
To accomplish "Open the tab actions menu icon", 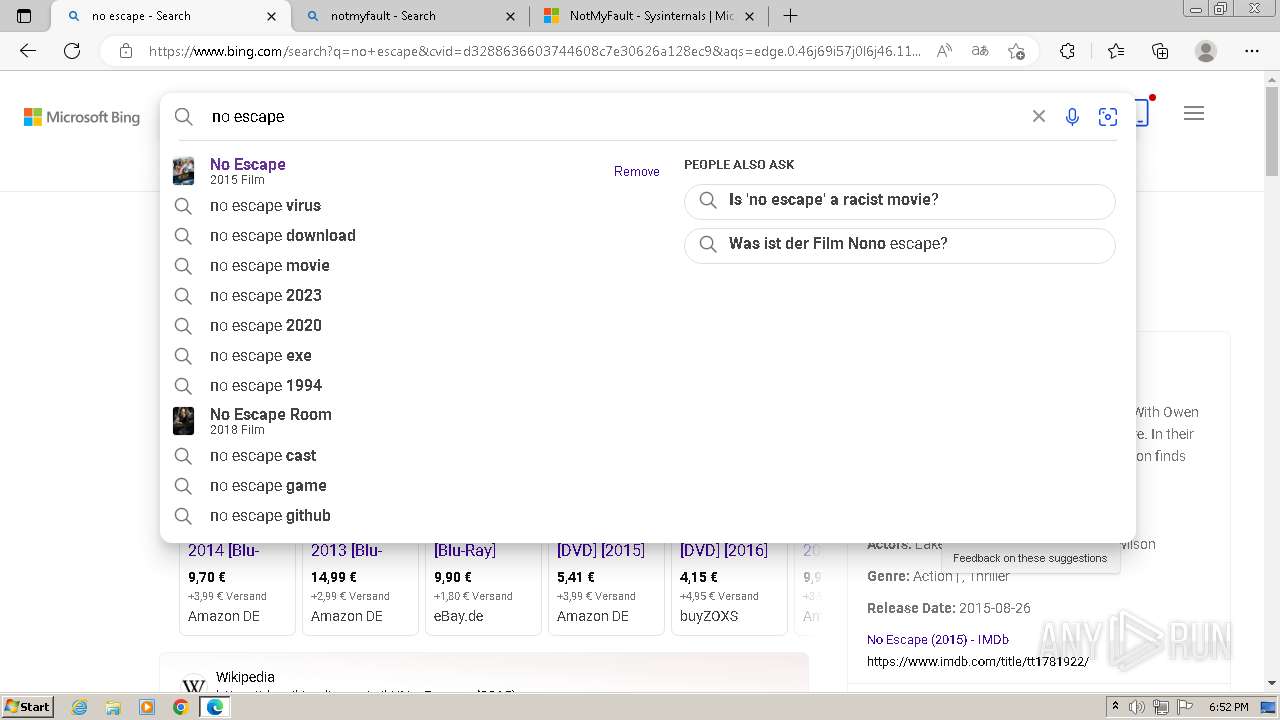I will 24,16.
